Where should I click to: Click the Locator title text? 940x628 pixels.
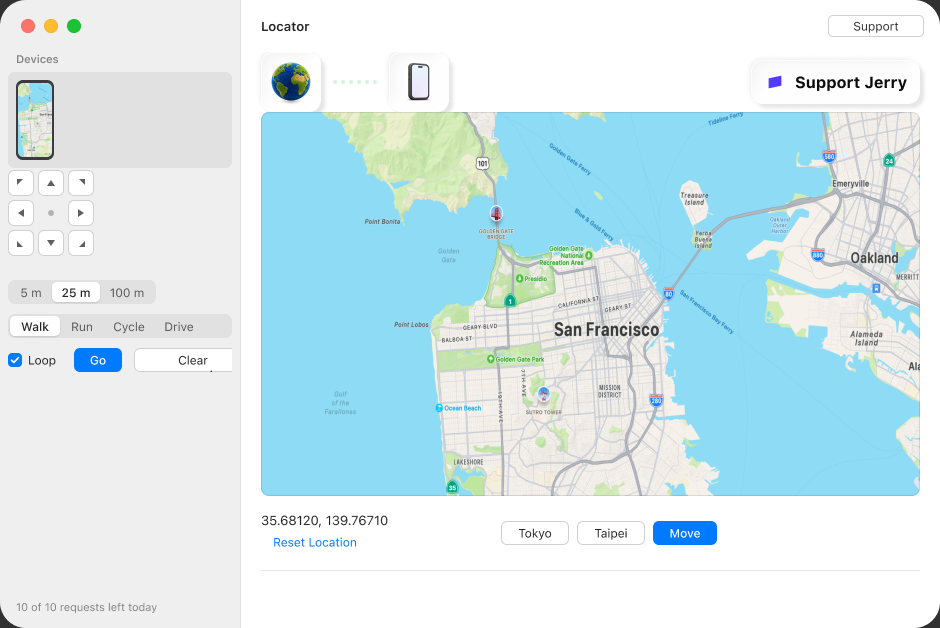(285, 26)
